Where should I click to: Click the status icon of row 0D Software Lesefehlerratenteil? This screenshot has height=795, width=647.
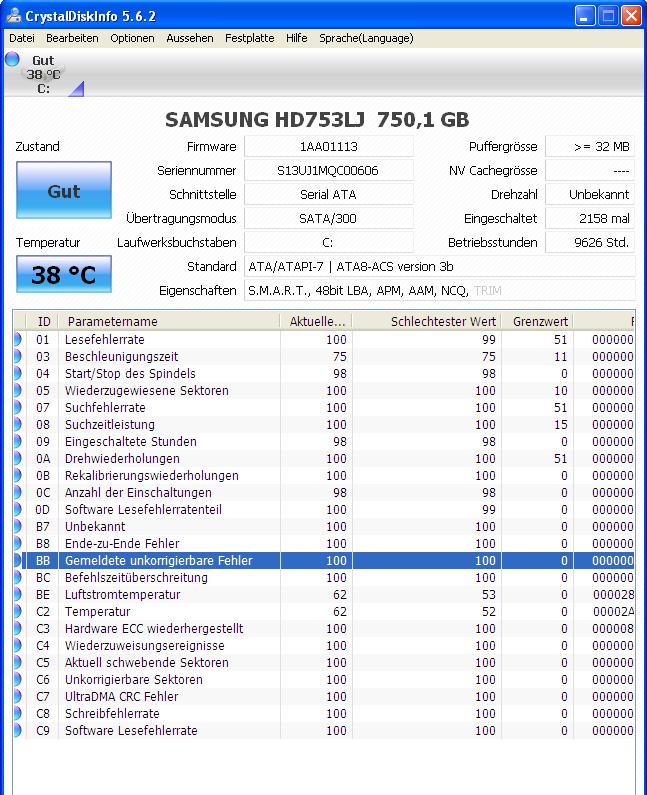pos(18,509)
